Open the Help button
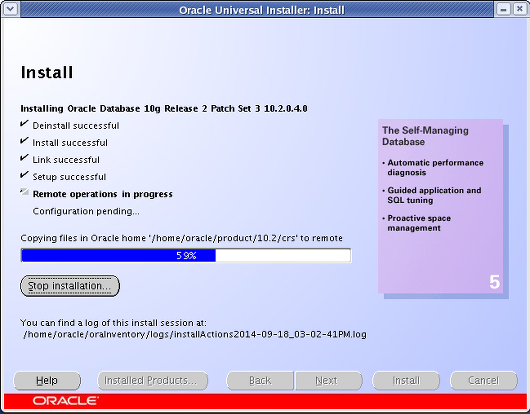Image resolution: width=530 pixels, height=414 pixels. [47, 381]
